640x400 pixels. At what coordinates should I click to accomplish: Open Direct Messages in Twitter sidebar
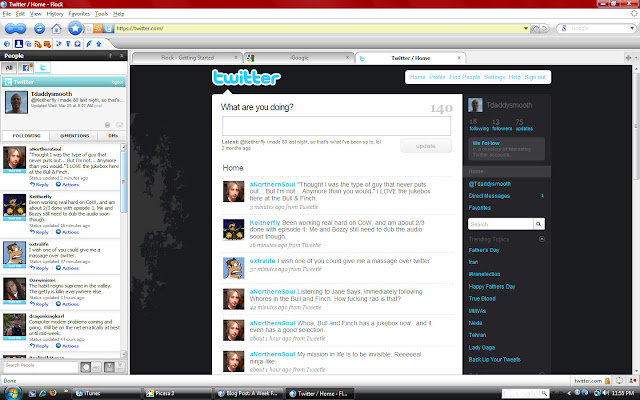click(489, 196)
